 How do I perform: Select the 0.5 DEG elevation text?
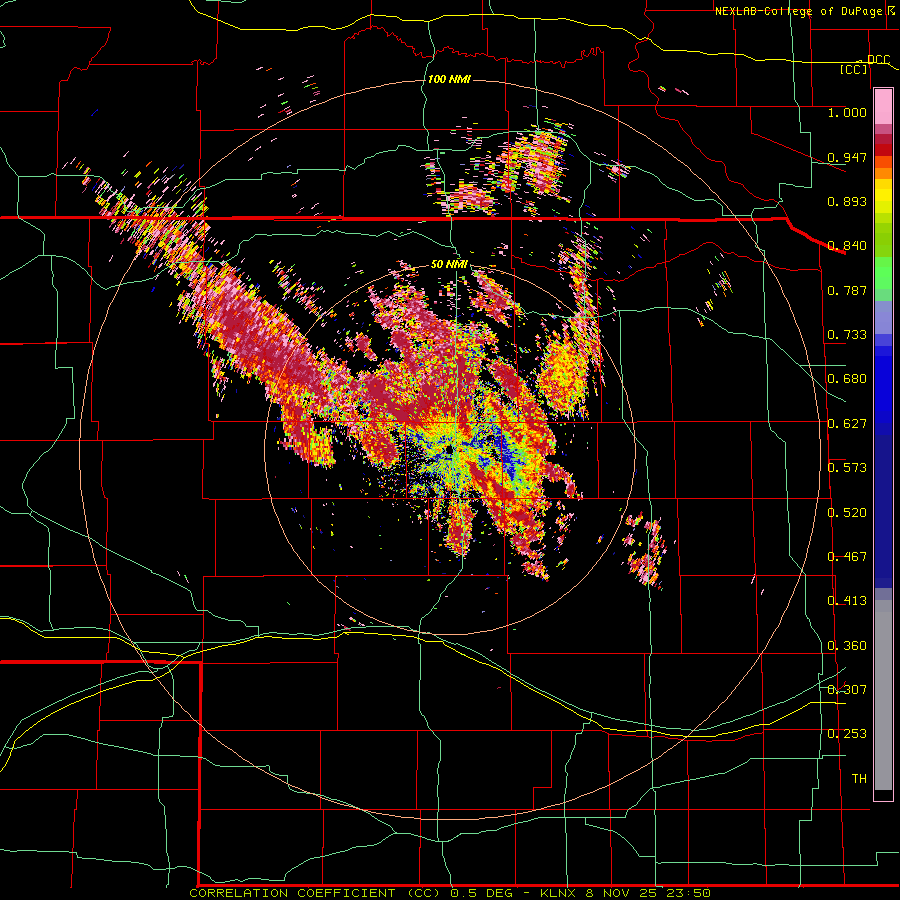(482, 893)
